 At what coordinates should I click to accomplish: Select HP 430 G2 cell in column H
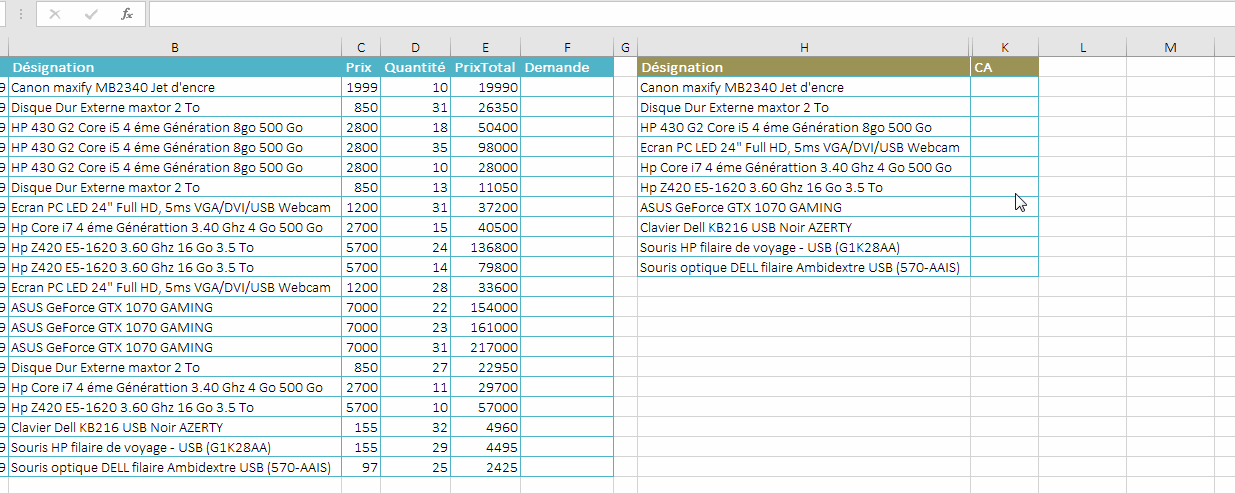tap(804, 127)
